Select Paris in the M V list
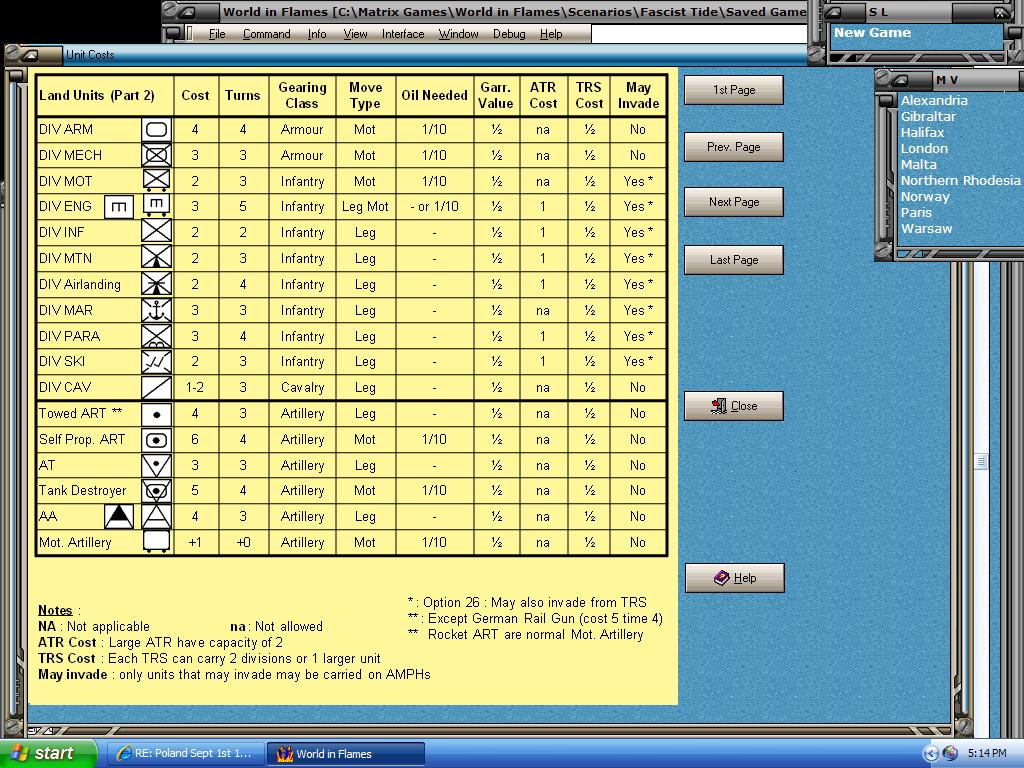 coord(916,213)
